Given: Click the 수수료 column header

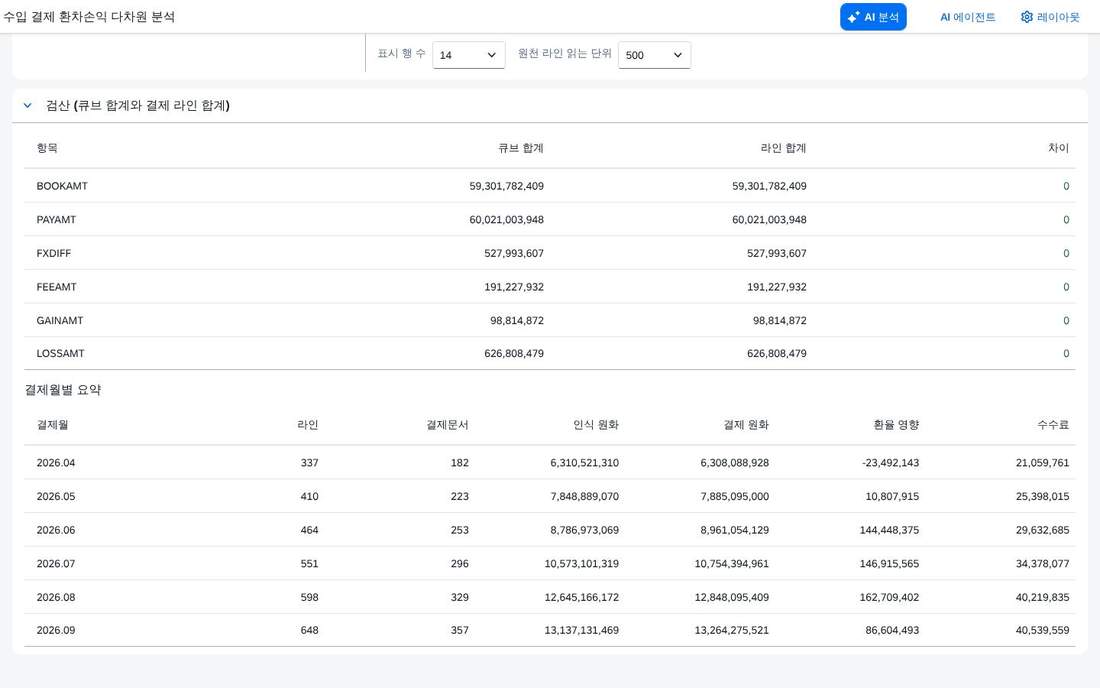Looking at the screenshot, I should click(x=1053, y=424).
